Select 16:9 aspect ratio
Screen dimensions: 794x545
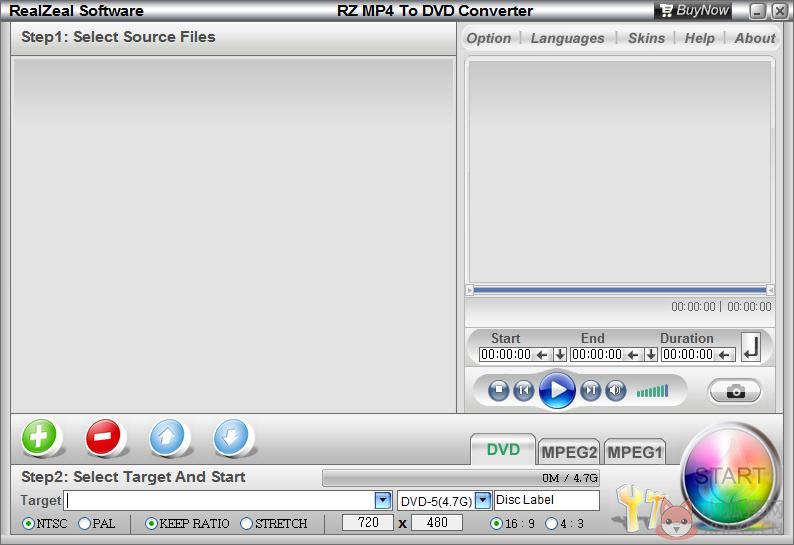(x=513, y=523)
